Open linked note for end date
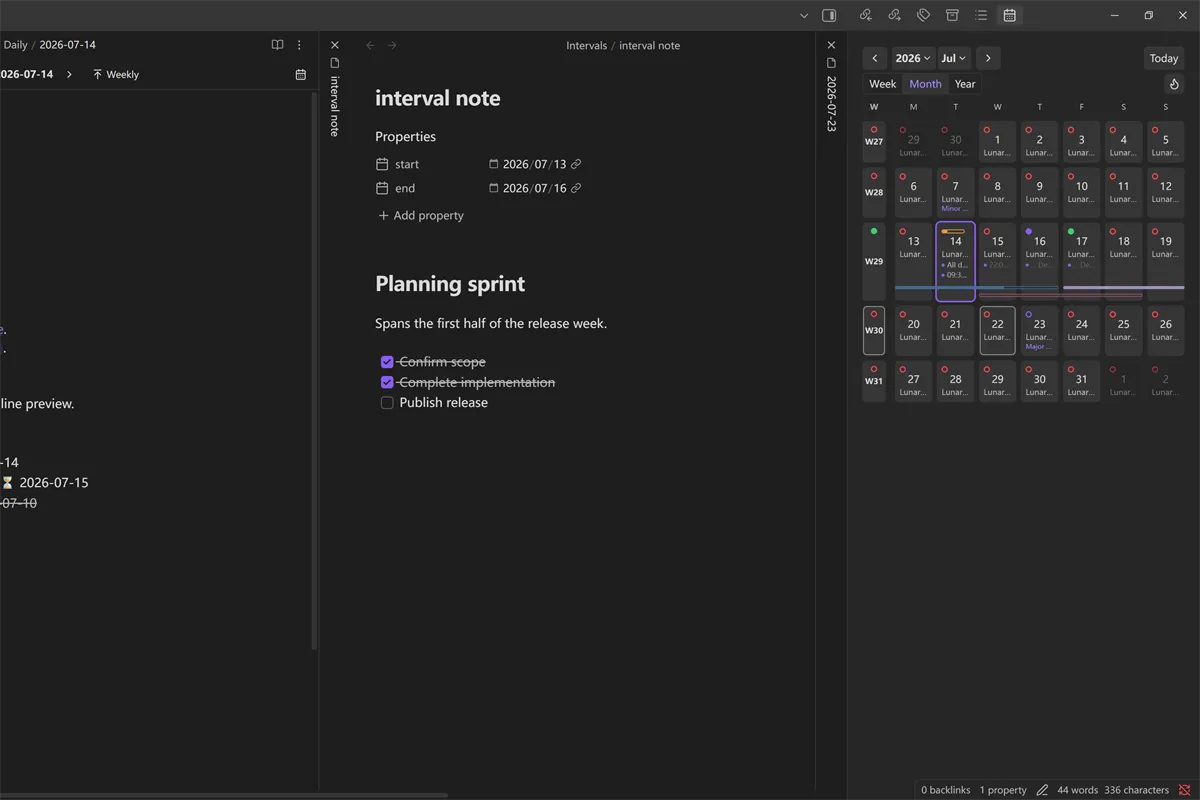The image size is (1200, 800). coord(576,188)
